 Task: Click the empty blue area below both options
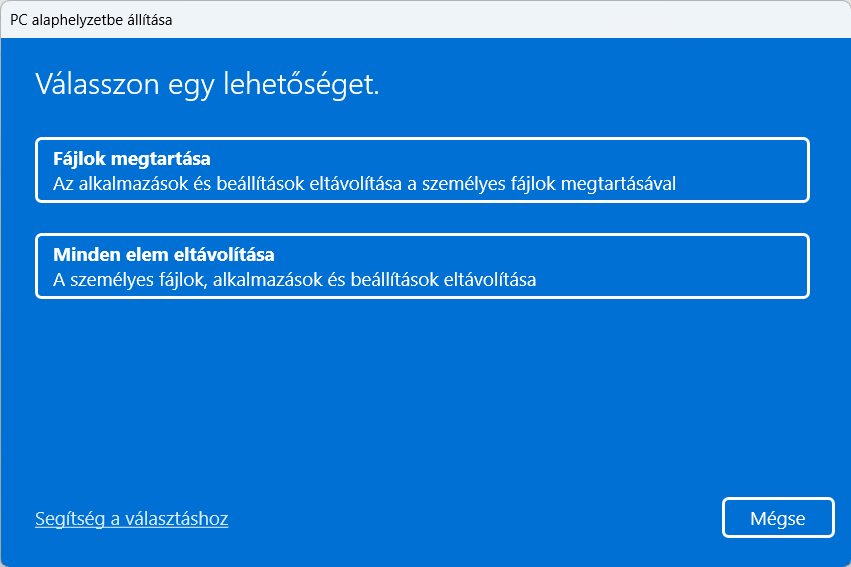click(x=422, y=400)
